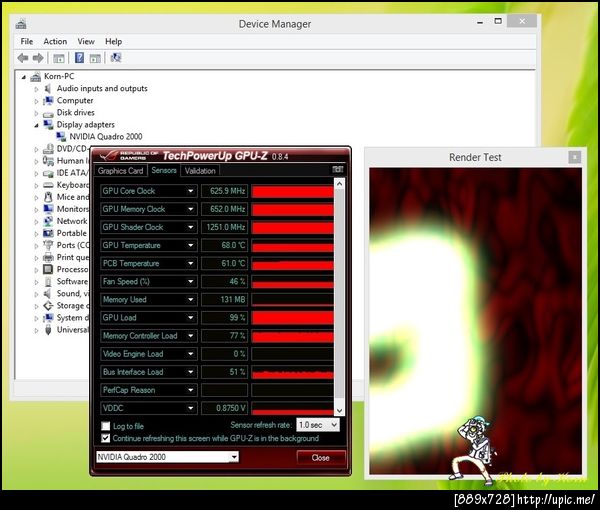Open the Action menu in Device Manager
The height and width of the screenshot is (510, 600).
point(55,41)
